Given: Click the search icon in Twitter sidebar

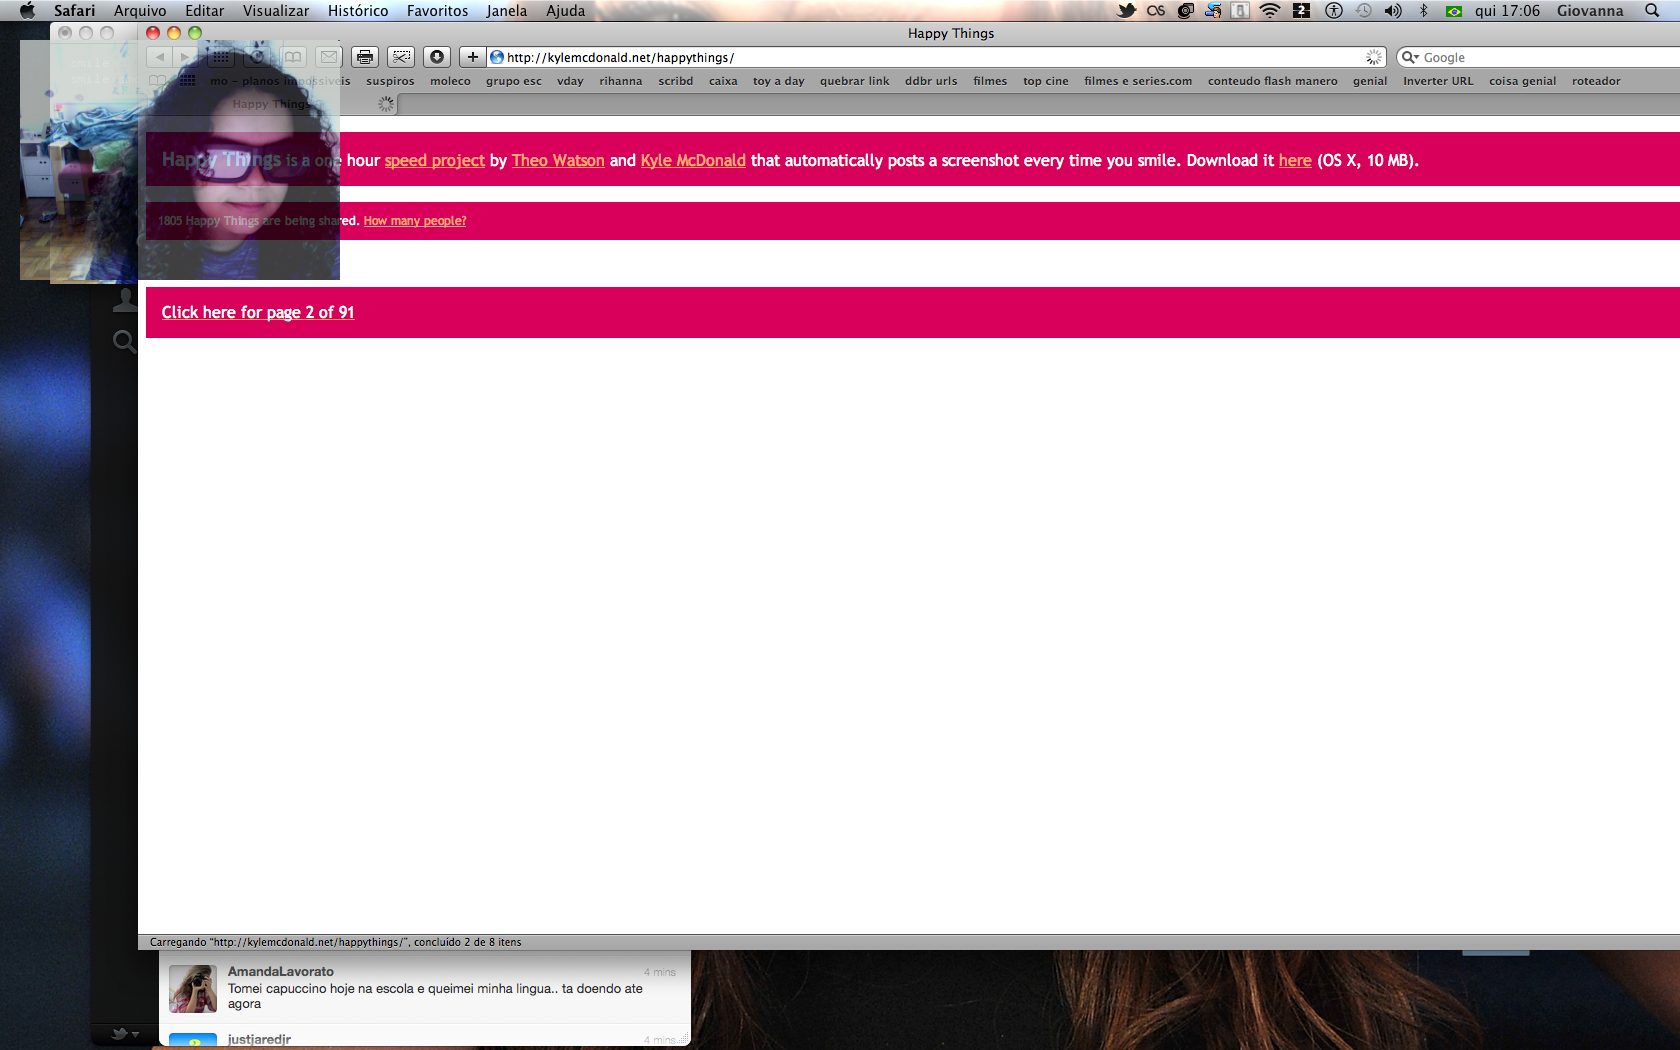Looking at the screenshot, I should [x=124, y=342].
